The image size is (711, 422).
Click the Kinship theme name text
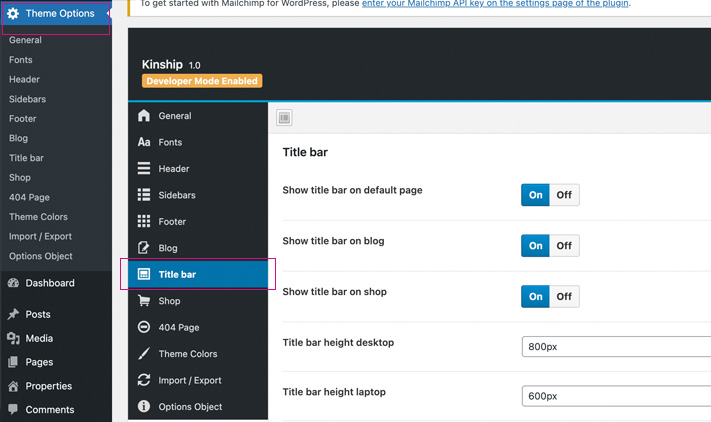[x=162, y=64]
